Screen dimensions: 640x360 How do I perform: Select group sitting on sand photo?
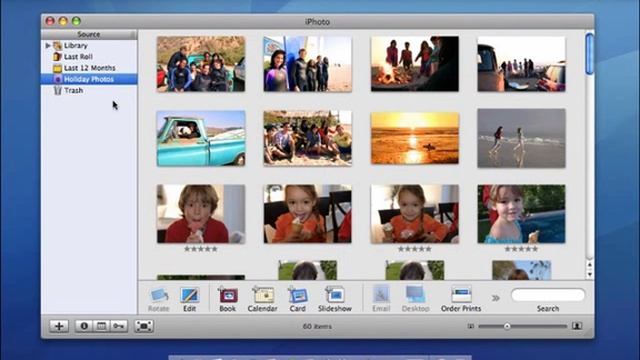(308, 138)
